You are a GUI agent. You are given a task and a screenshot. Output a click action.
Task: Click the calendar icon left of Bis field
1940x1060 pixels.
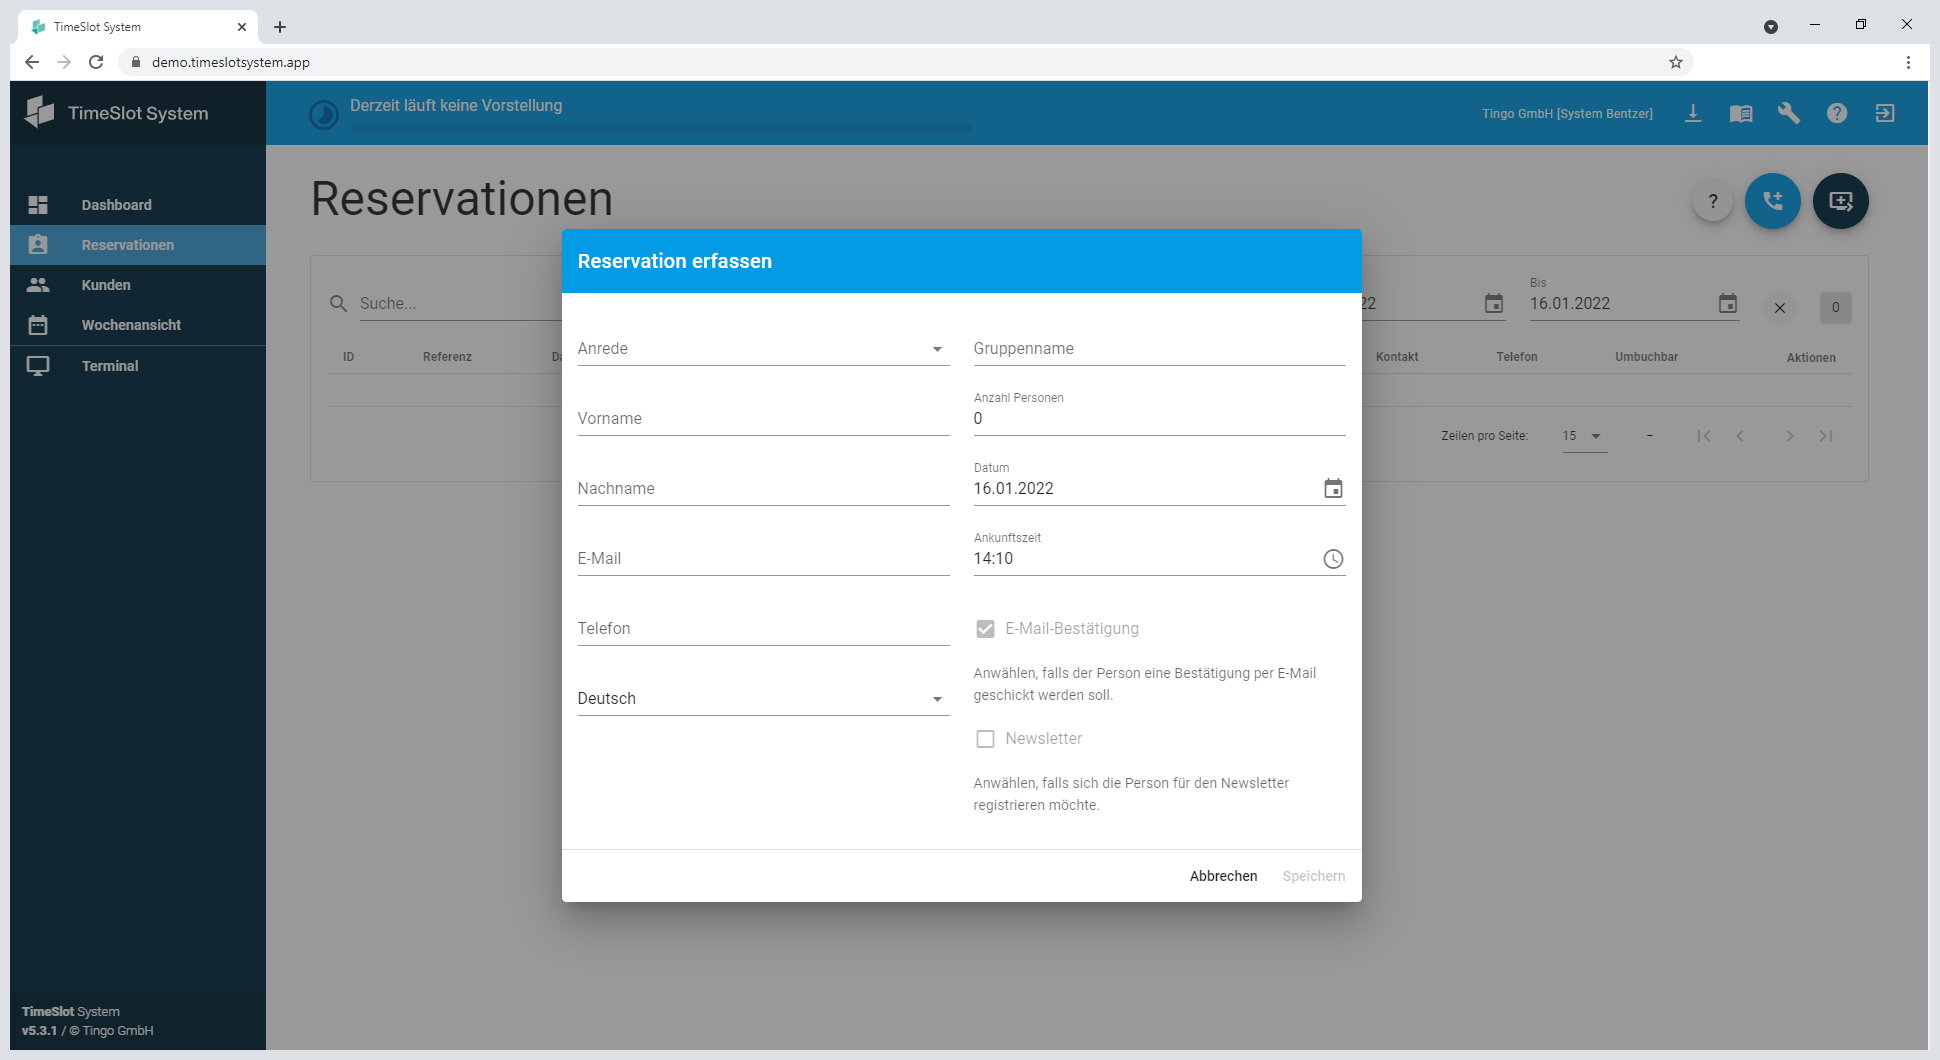[x=1494, y=303]
